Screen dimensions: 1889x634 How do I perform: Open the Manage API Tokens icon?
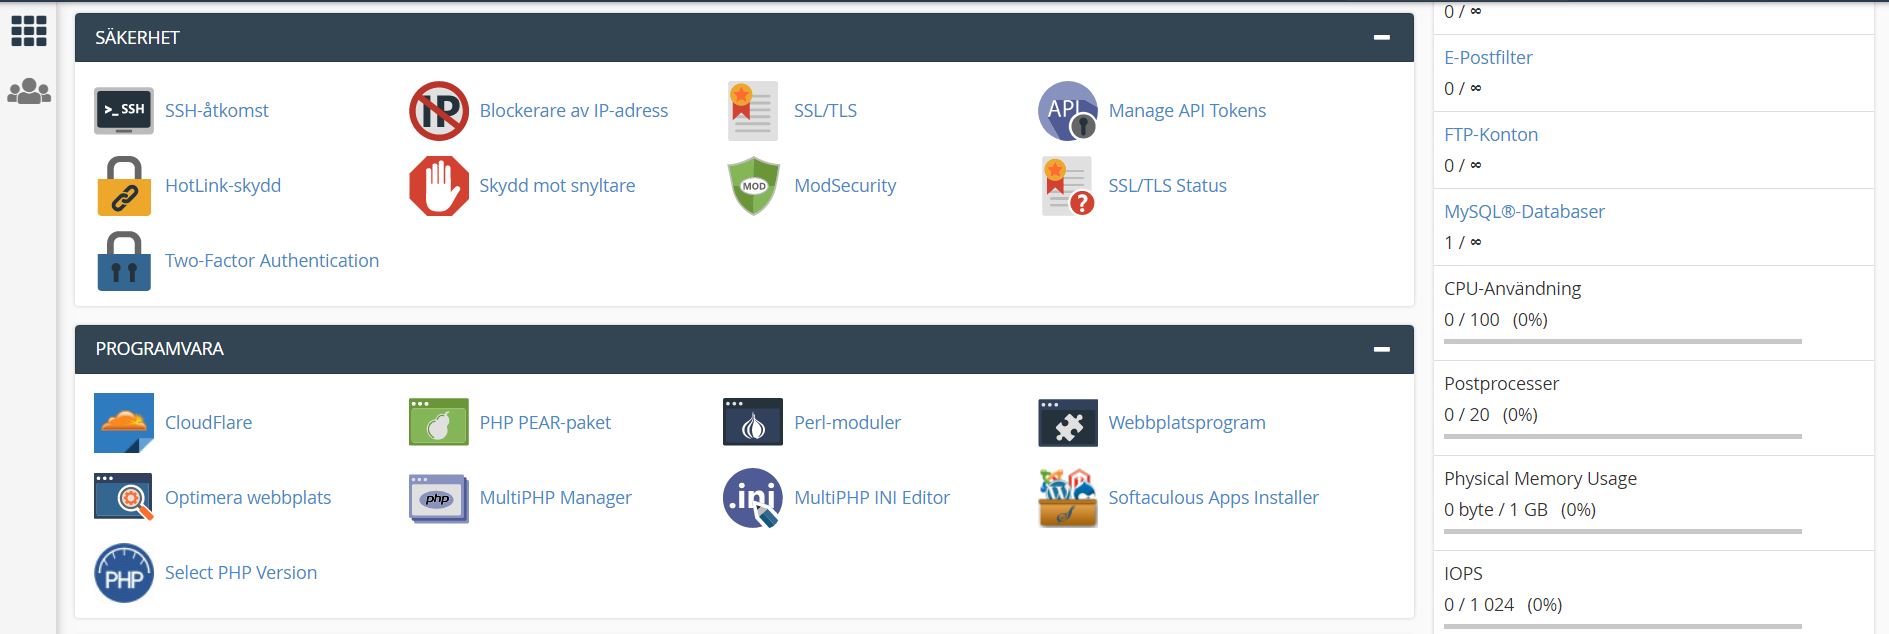click(1067, 111)
